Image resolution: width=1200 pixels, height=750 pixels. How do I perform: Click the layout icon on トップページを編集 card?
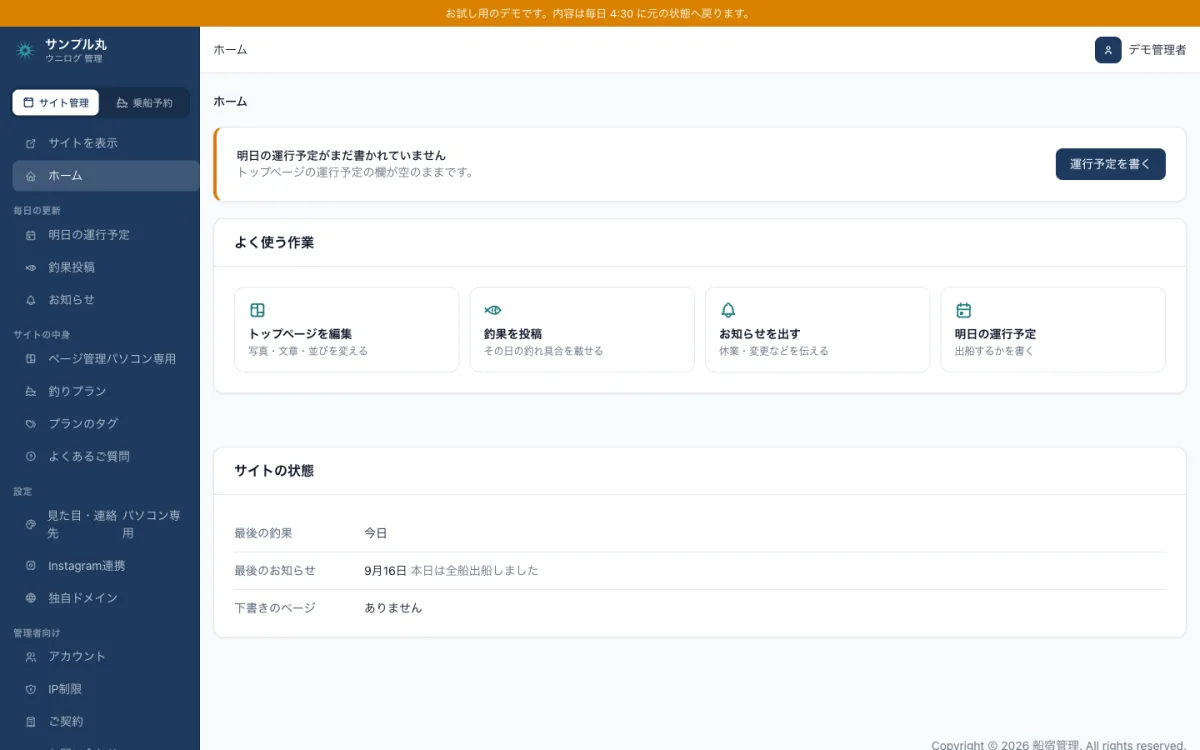click(x=257, y=310)
